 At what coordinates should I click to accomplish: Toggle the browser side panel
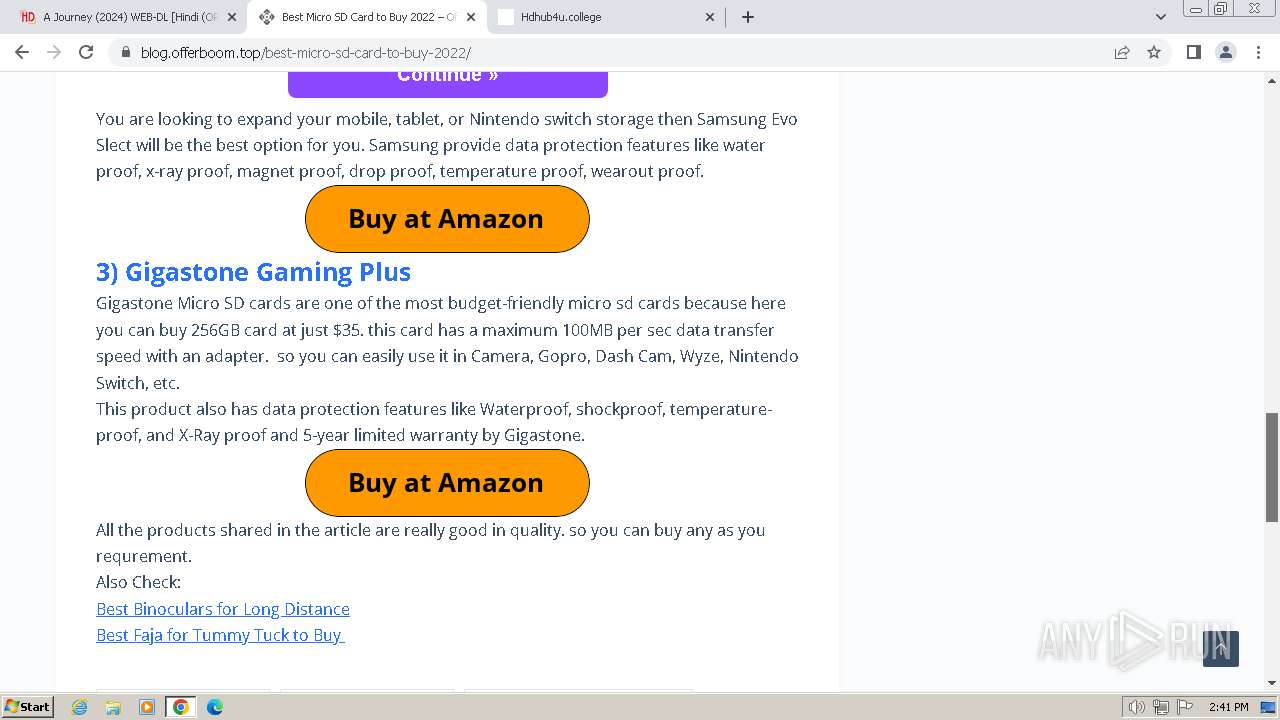click(x=1193, y=52)
